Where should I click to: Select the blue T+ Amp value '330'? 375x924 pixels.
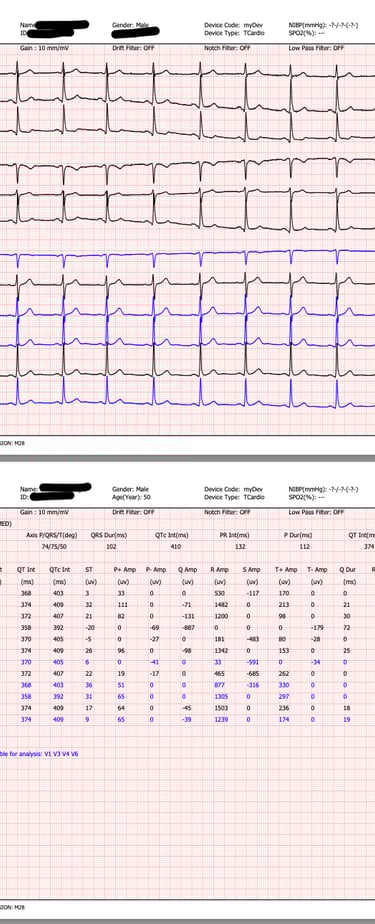pos(284,685)
